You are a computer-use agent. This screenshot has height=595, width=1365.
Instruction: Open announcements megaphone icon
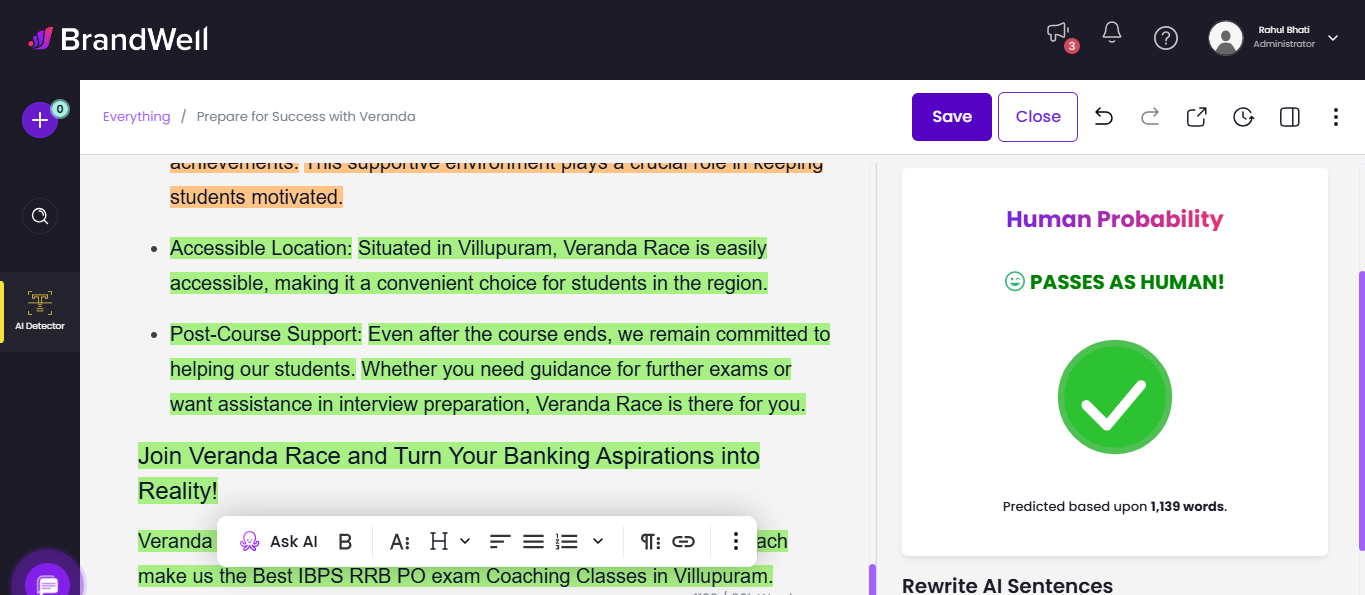[x=1058, y=34]
